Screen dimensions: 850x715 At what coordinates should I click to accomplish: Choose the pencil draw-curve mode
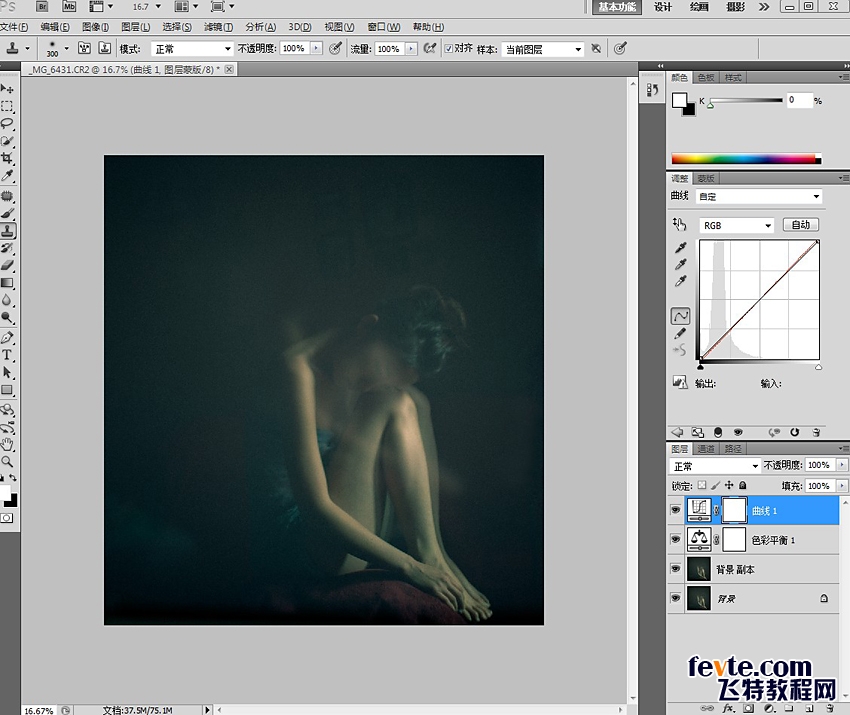[x=680, y=333]
